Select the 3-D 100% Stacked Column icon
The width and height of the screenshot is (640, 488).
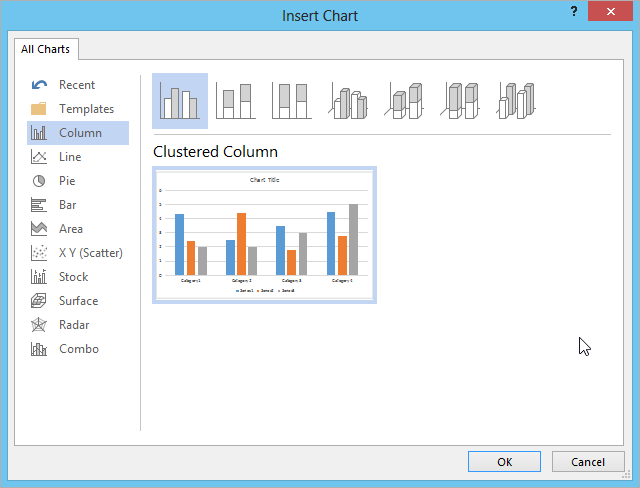point(460,101)
